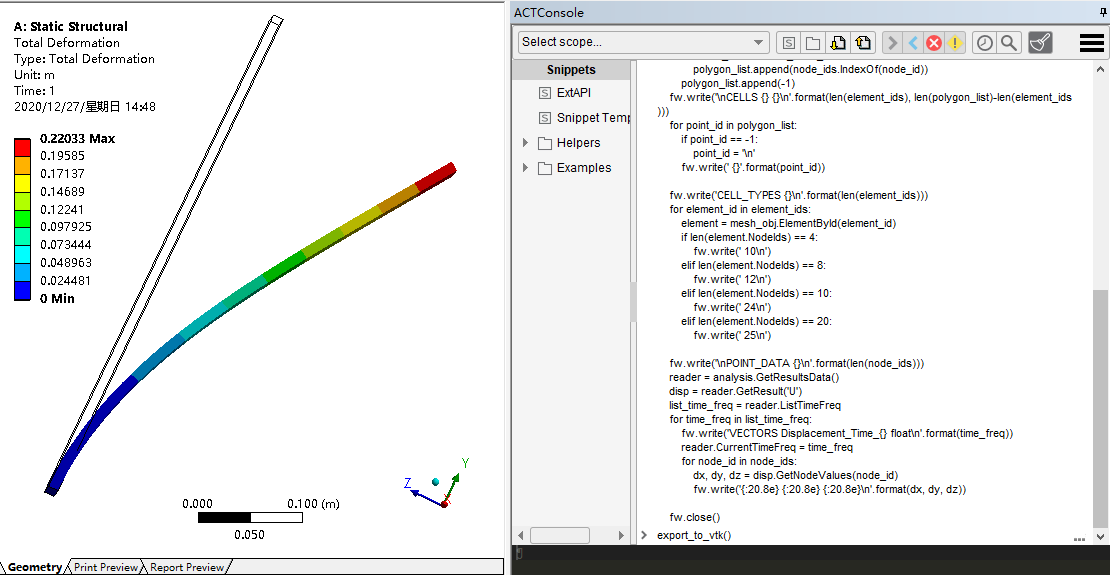Open the ExtAPI snippet
The height and width of the screenshot is (575, 1110).
click(573, 93)
